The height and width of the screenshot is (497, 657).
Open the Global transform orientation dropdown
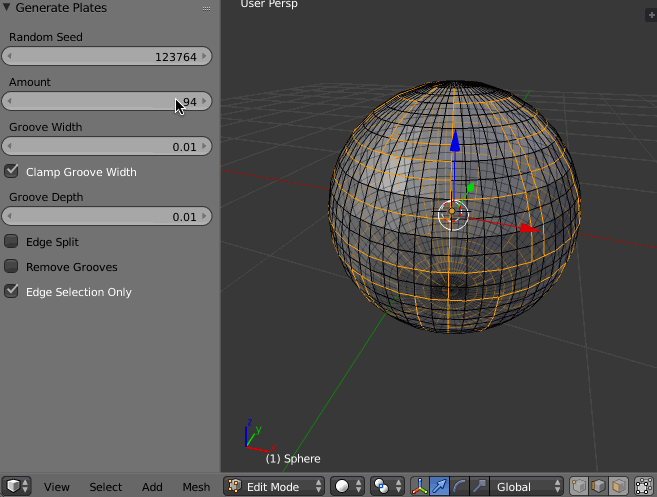[x=527, y=487]
